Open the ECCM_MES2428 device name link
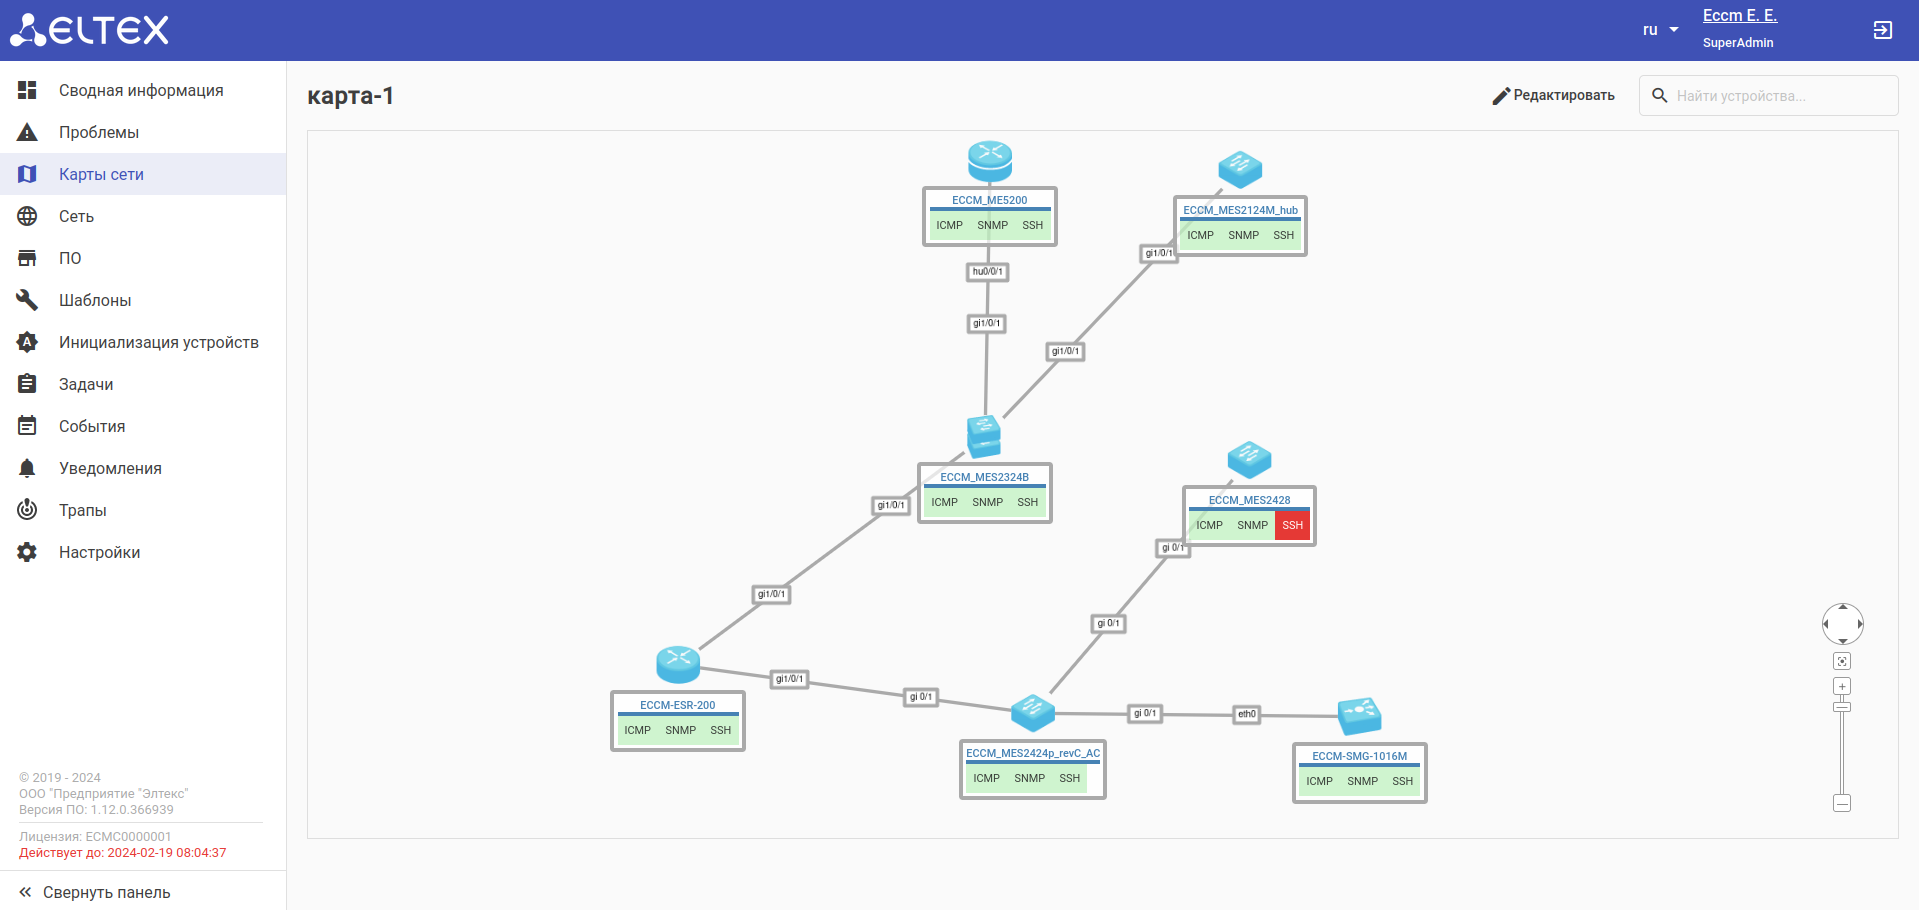The image size is (1919, 910). [1249, 500]
